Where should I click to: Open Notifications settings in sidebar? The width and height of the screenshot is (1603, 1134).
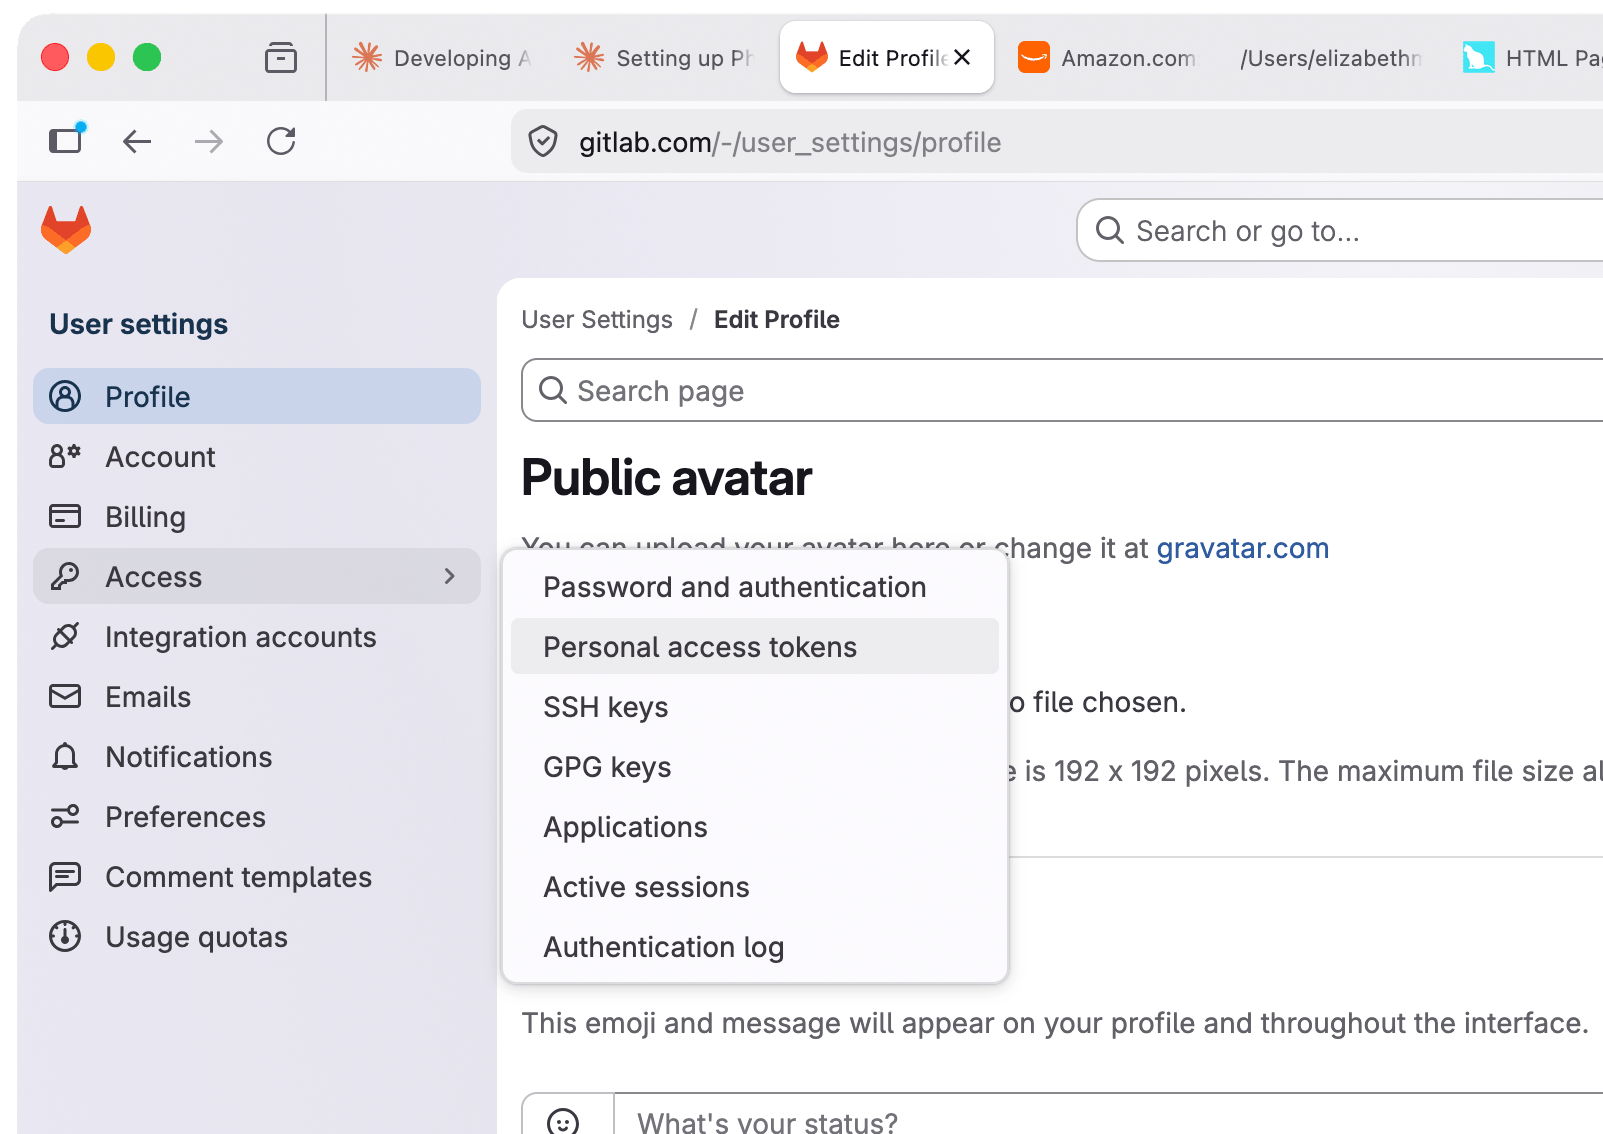(257, 756)
